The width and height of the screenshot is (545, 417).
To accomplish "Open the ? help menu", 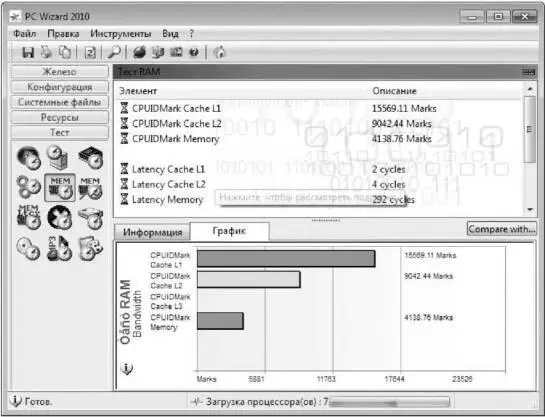I will pos(191,34).
